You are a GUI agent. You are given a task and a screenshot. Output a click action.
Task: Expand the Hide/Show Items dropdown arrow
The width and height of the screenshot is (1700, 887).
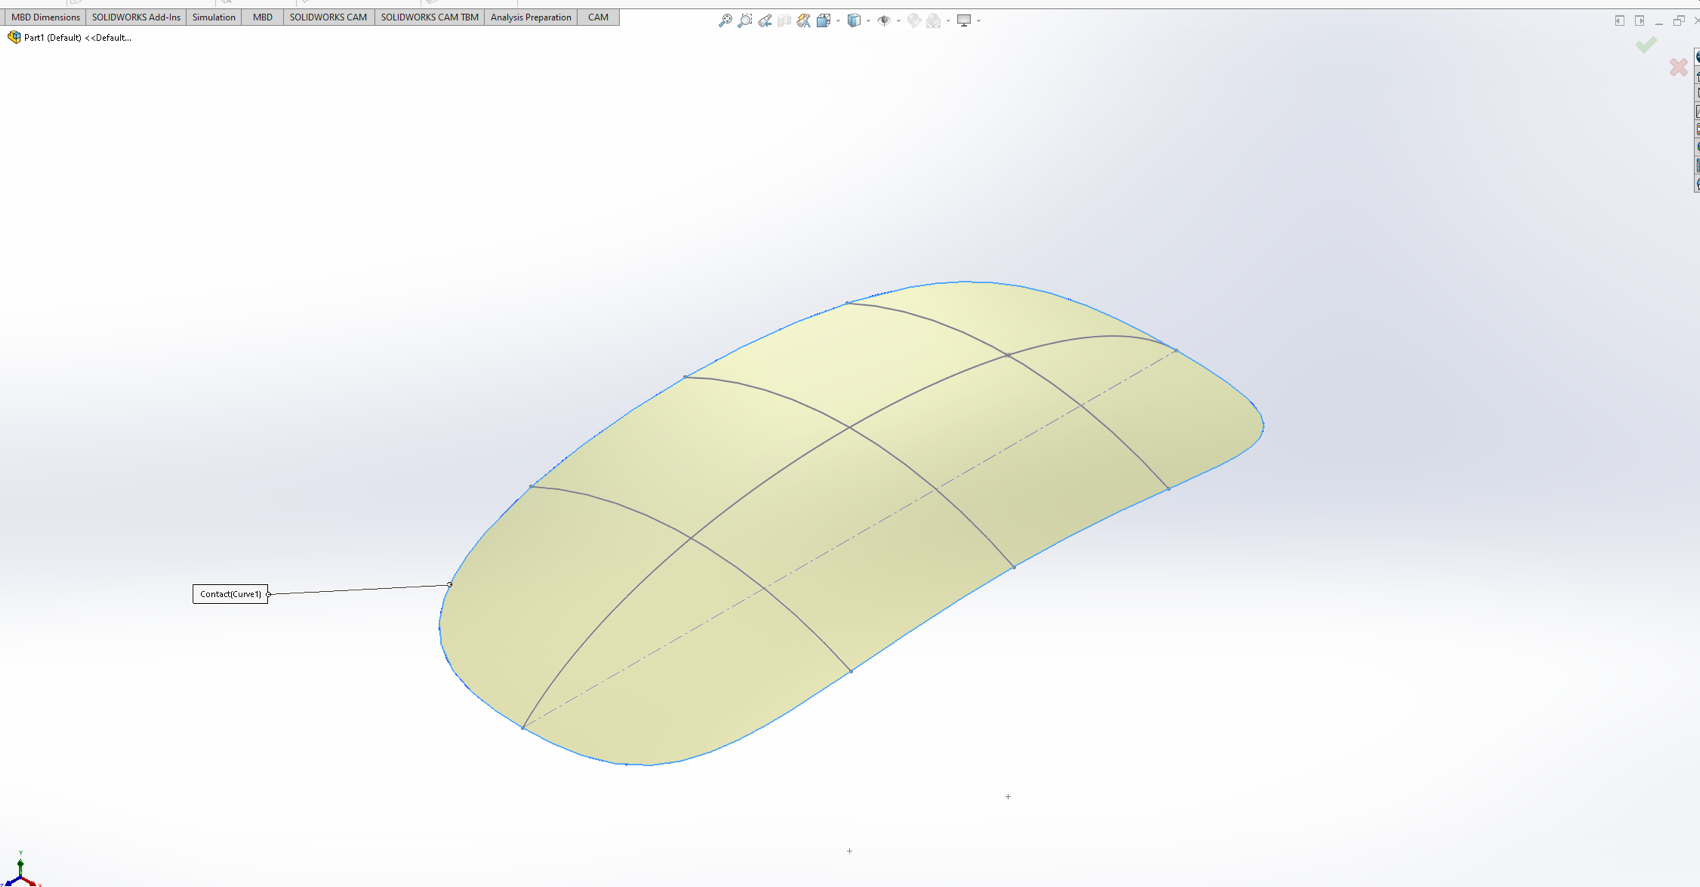[898, 20]
